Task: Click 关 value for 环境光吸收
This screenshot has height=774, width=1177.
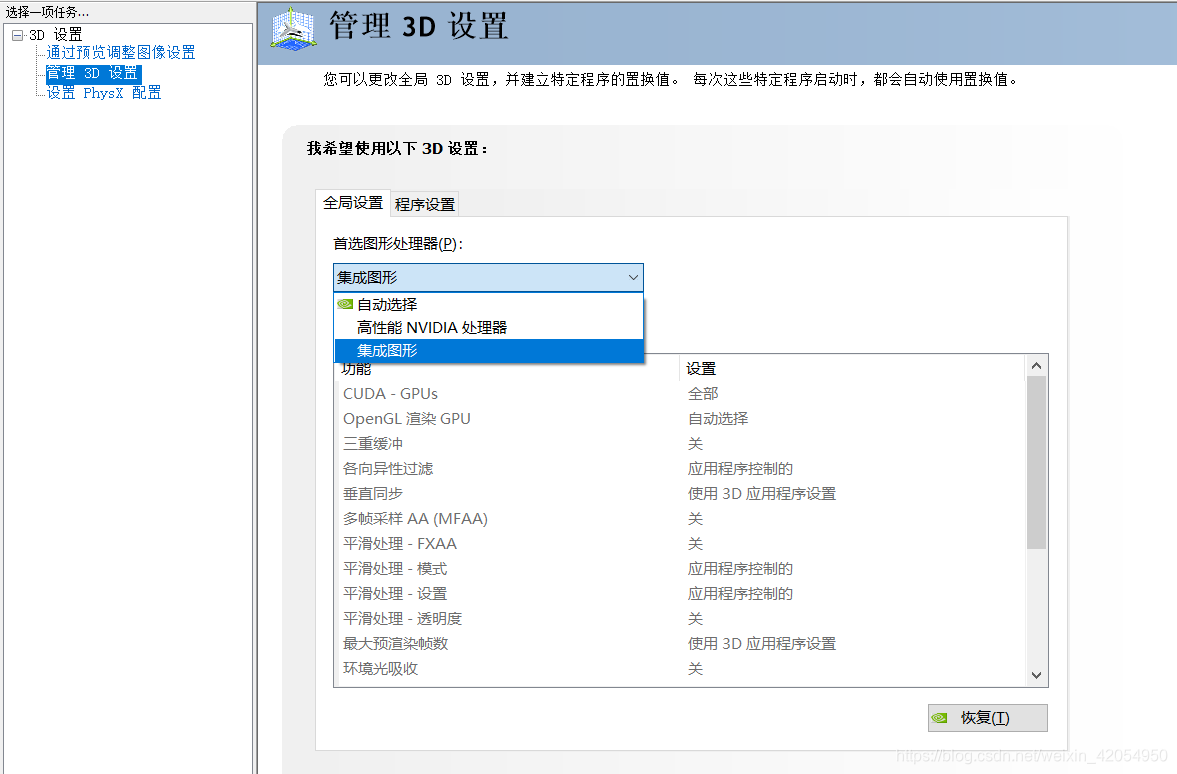Action: point(695,669)
